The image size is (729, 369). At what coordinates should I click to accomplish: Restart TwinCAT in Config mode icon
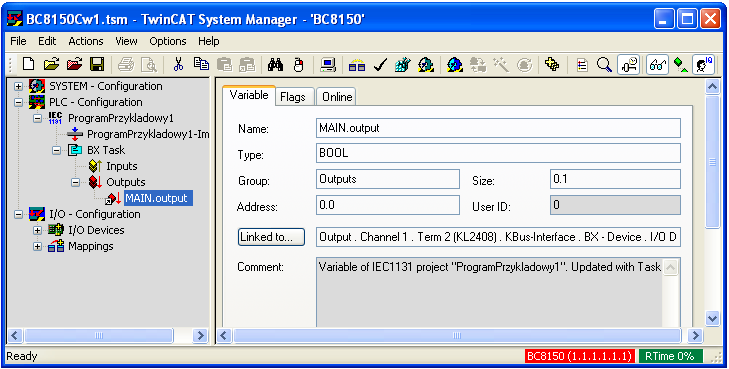pyautogui.click(x=455, y=64)
